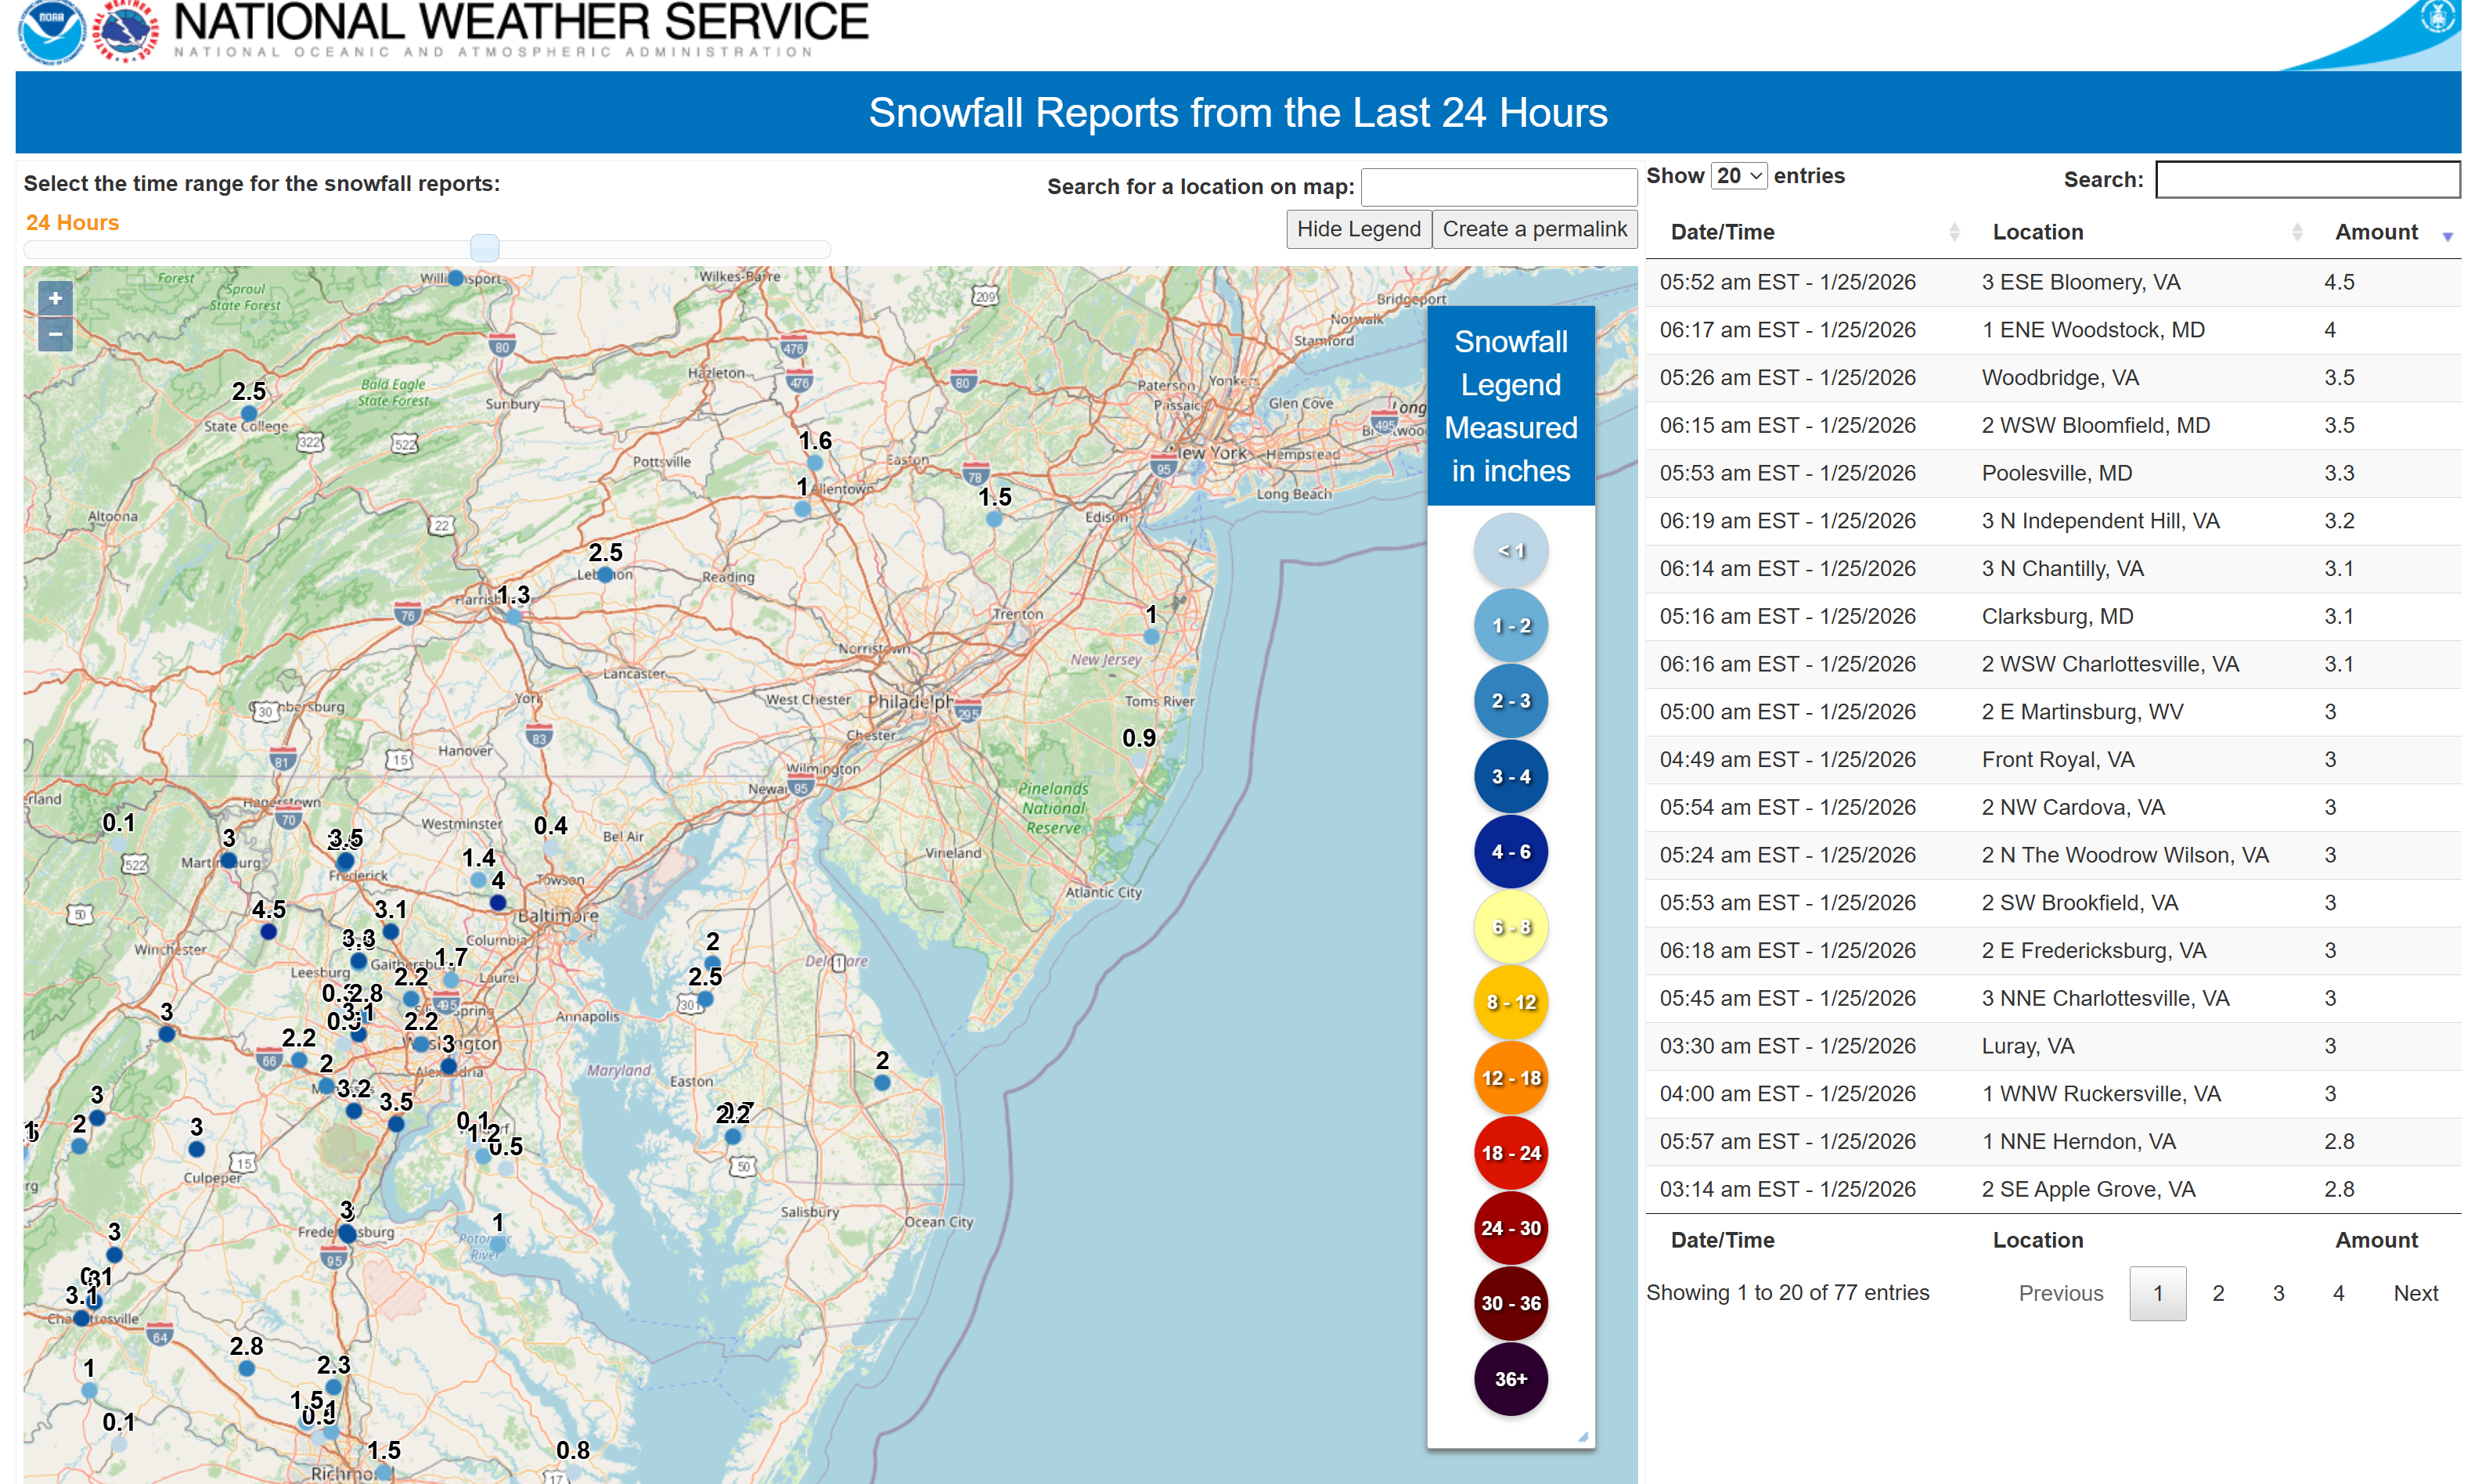Click the time range slider handle
The width and height of the screenshot is (2471, 1484).
[x=484, y=247]
